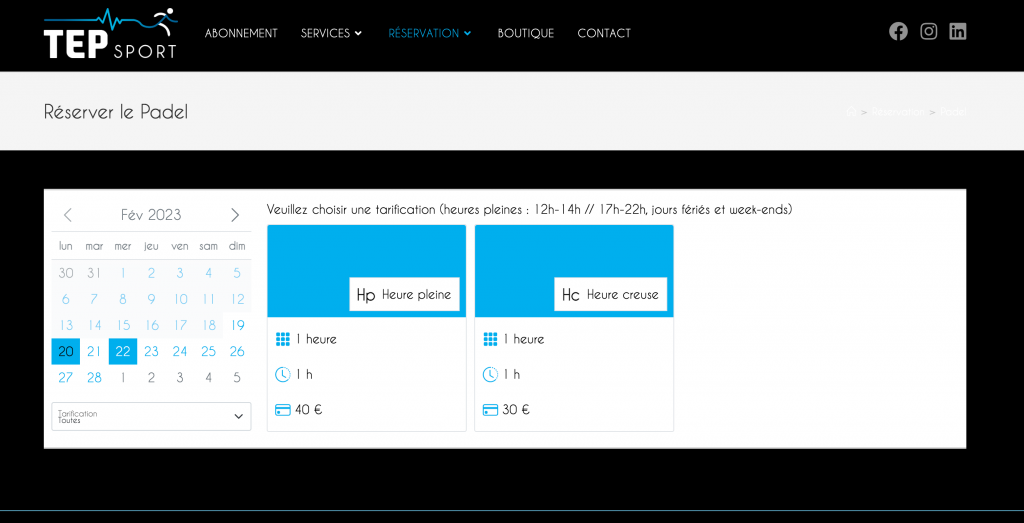Open the Abonnement menu item
Viewport: 1024px width, 523px height.
click(241, 33)
